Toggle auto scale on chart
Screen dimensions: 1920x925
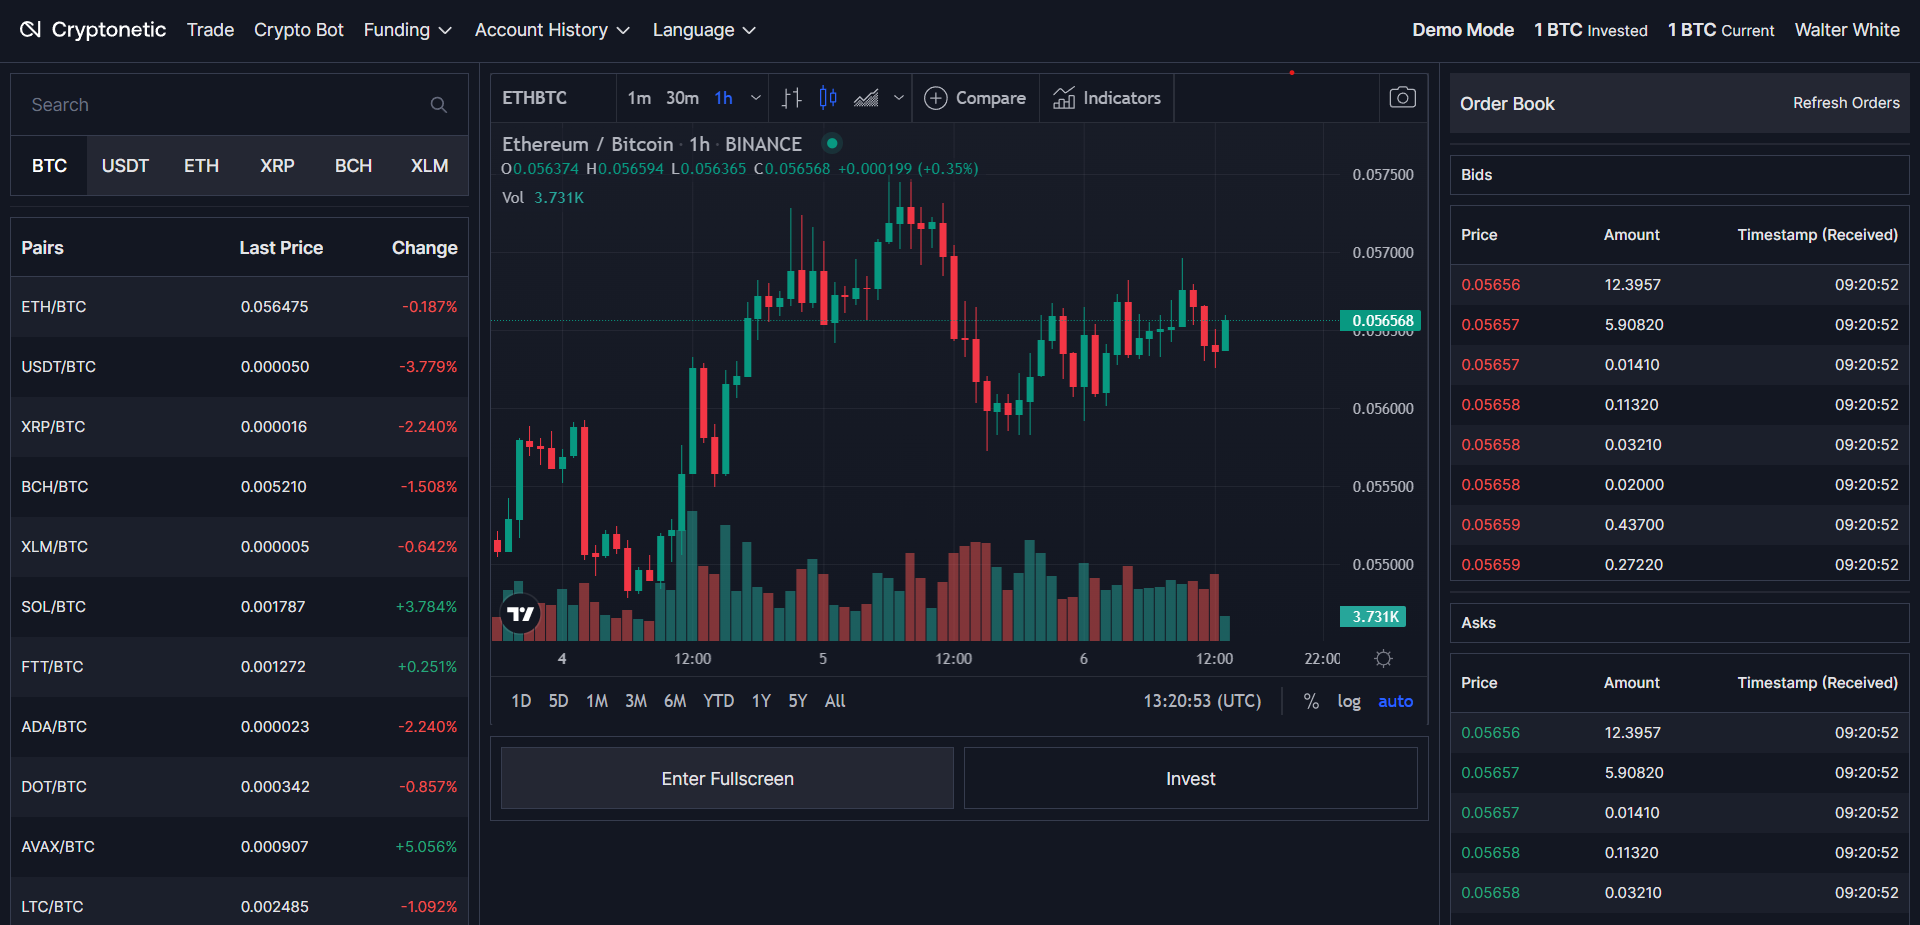pyautogui.click(x=1395, y=701)
